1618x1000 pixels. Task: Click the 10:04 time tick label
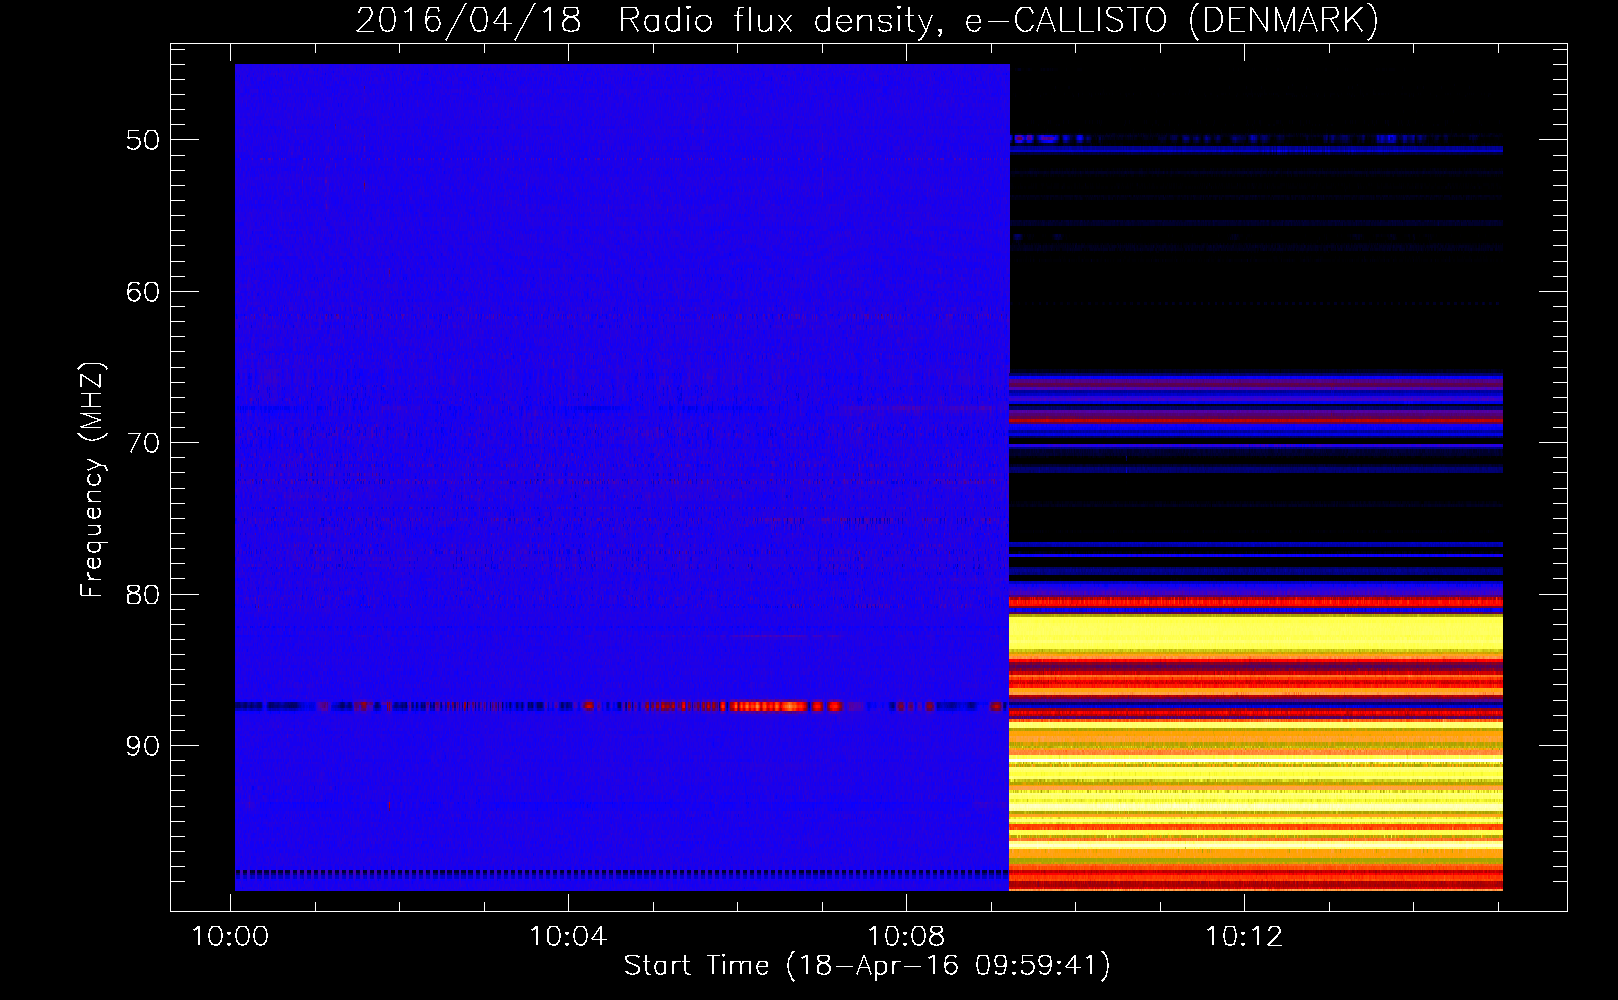pyautogui.click(x=568, y=937)
